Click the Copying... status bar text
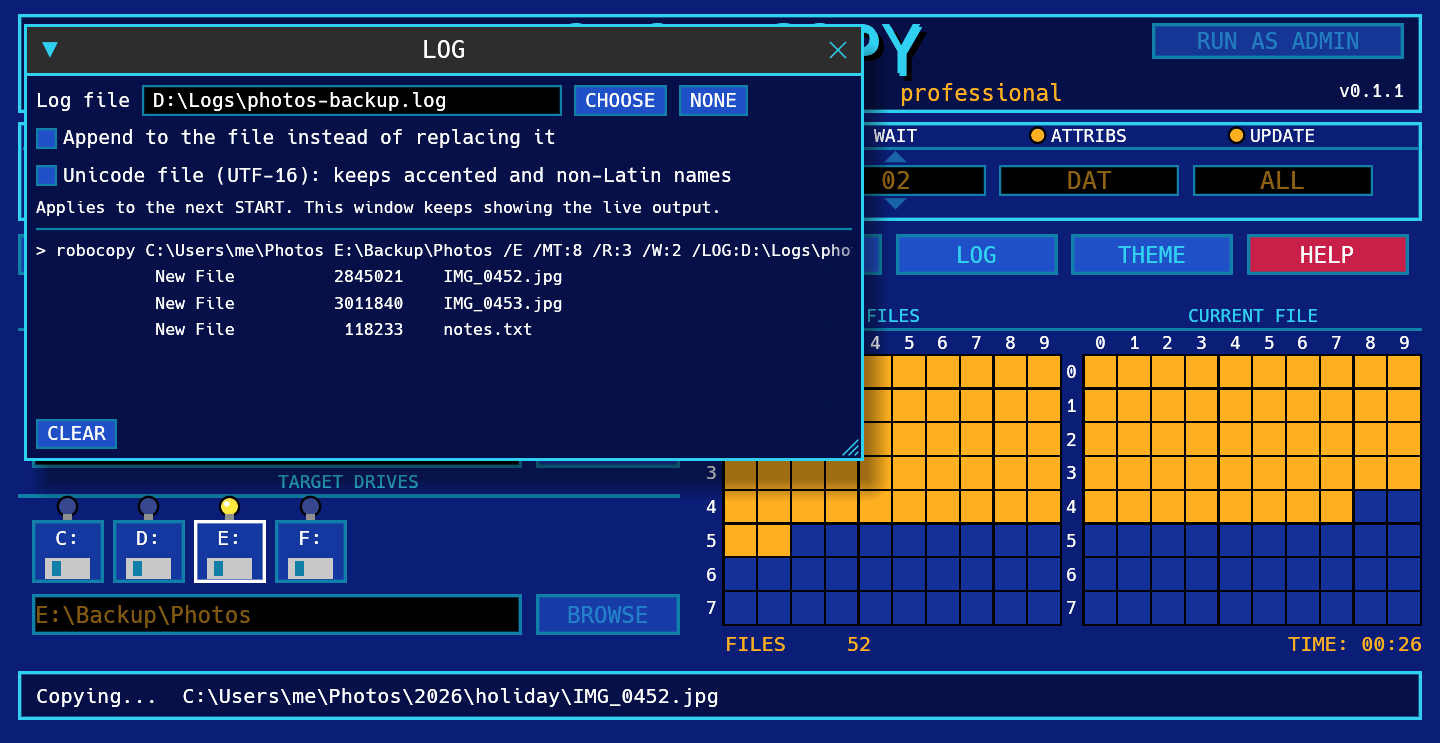This screenshot has width=1440, height=743. coord(377,696)
